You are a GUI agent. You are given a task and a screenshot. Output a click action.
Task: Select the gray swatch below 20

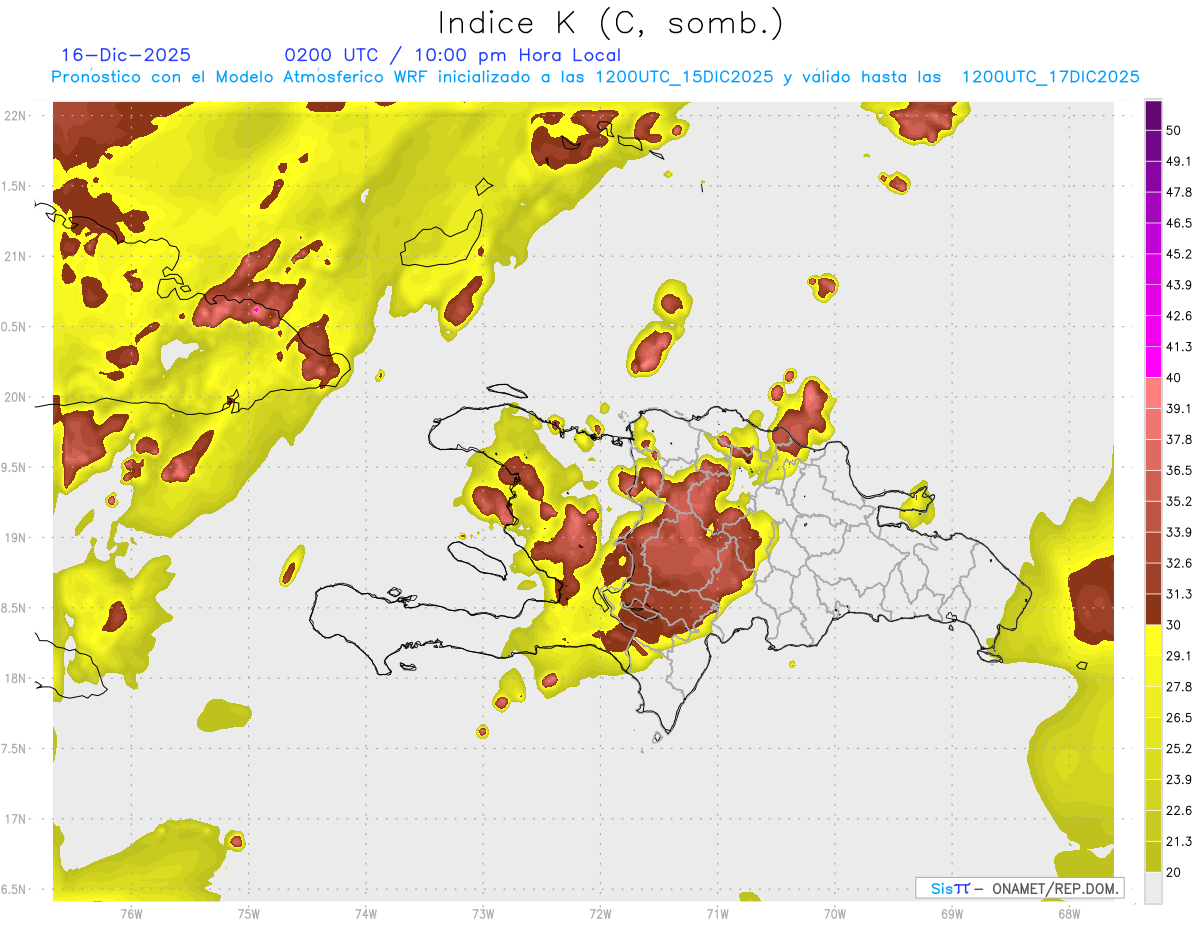coord(1154,888)
